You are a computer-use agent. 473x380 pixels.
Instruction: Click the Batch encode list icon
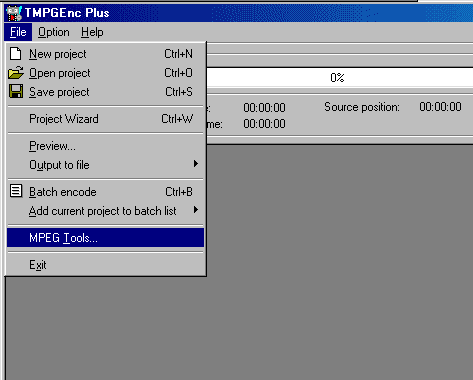tap(16, 191)
